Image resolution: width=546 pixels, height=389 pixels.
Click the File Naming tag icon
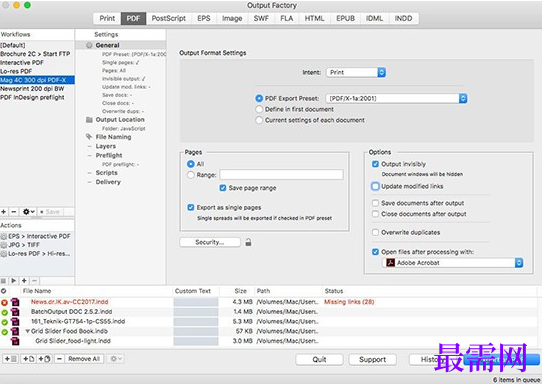[89, 137]
